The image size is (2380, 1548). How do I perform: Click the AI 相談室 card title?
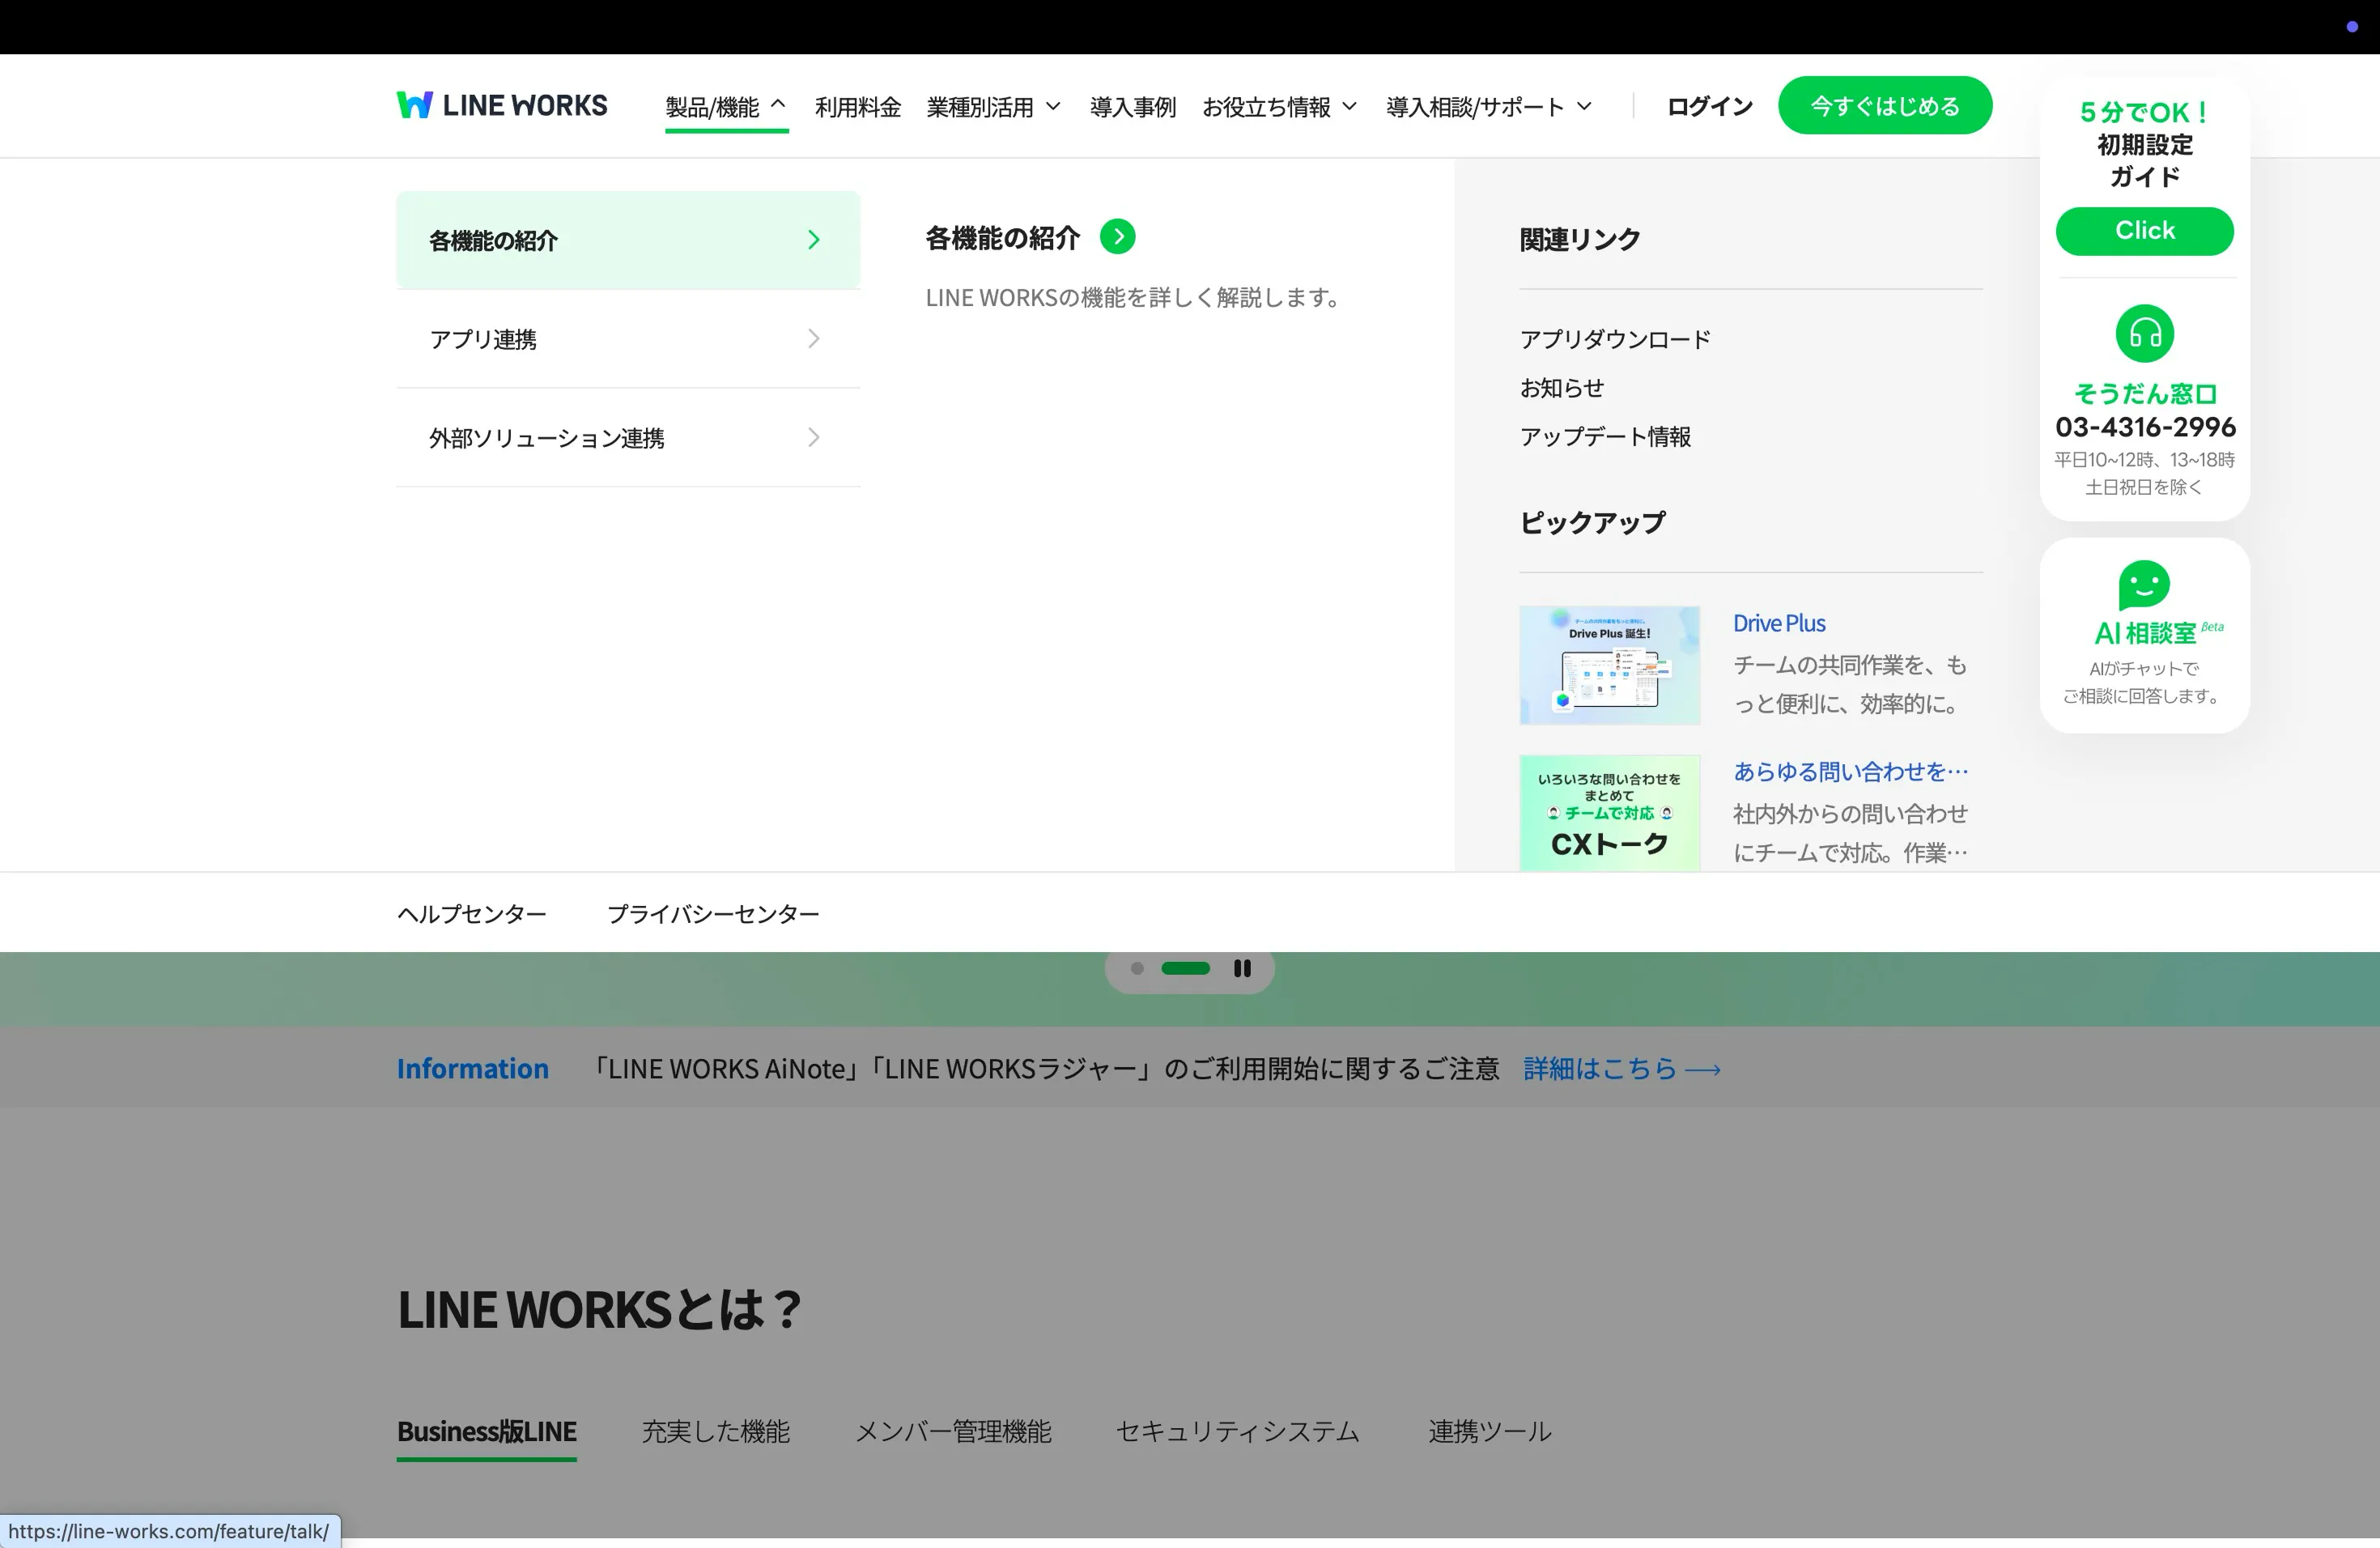point(2157,633)
